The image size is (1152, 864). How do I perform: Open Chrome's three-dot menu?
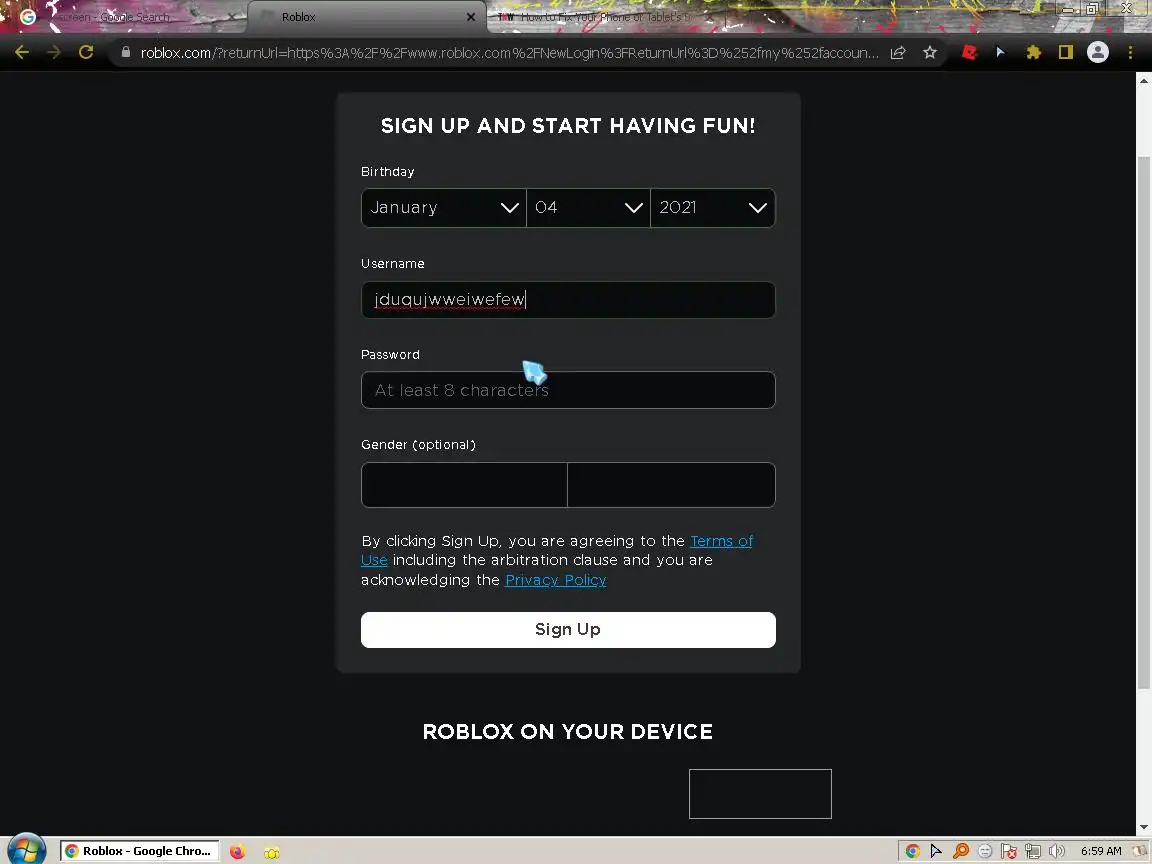coord(1130,52)
